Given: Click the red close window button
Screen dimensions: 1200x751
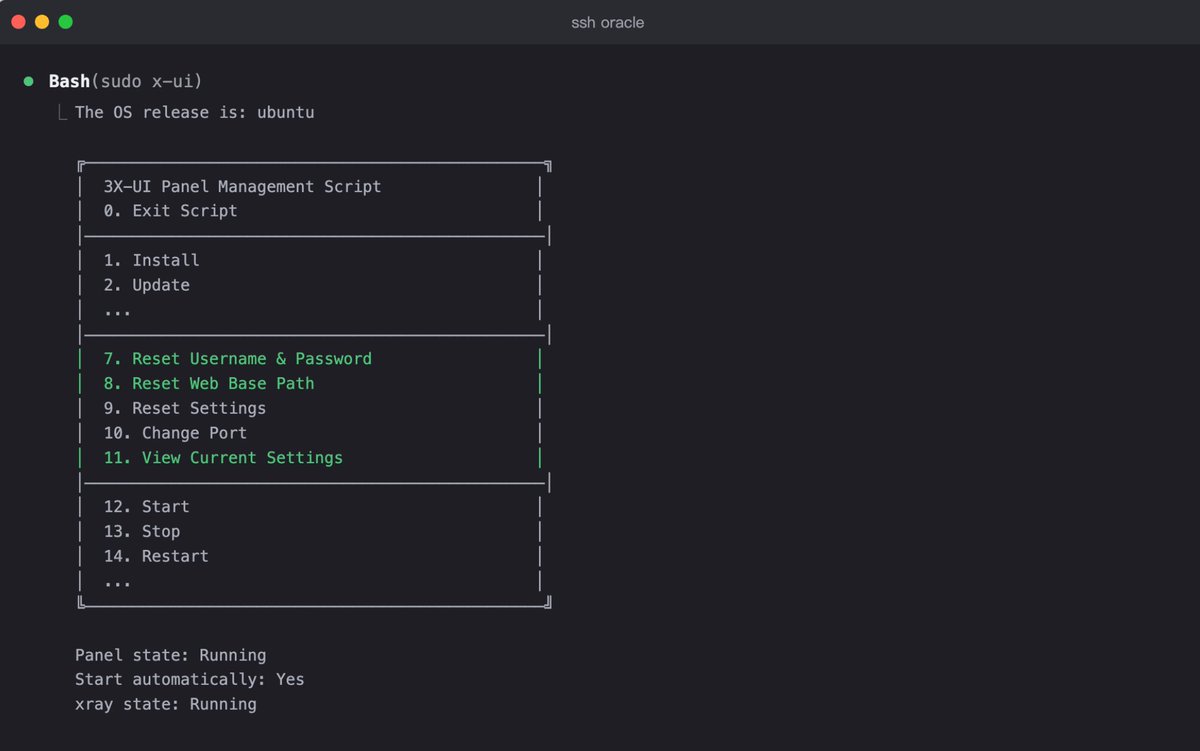Looking at the screenshot, I should point(18,22).
